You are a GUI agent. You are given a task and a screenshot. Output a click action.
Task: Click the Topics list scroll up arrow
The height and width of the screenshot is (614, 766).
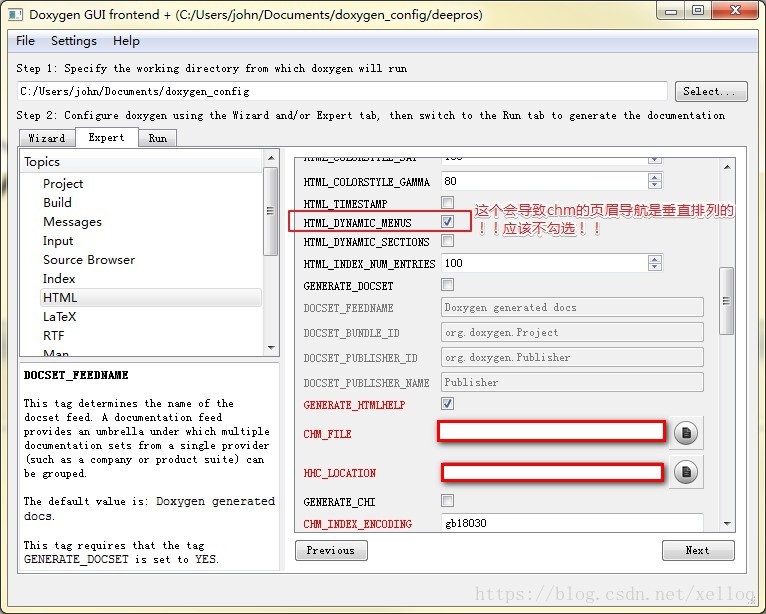coord(271,158)
